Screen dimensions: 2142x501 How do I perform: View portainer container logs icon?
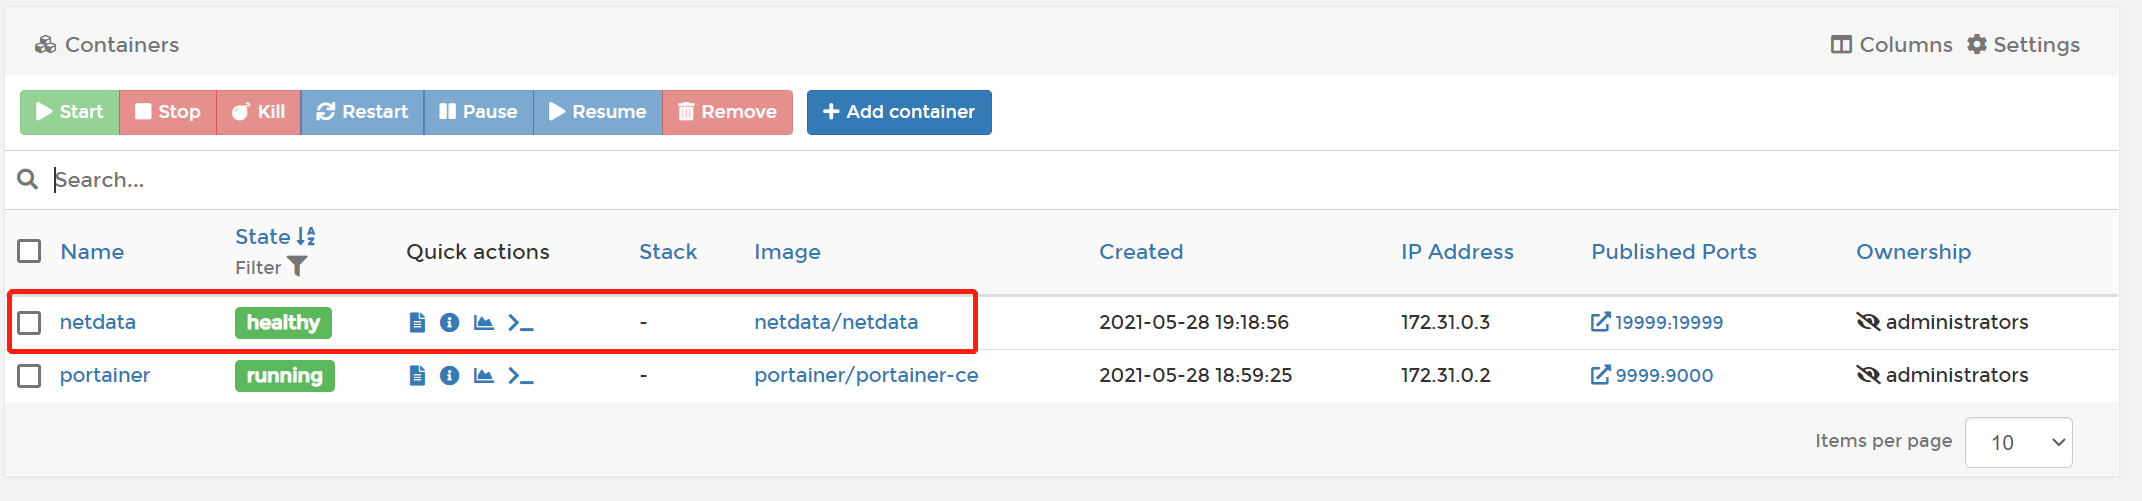(x=417, y=375)
